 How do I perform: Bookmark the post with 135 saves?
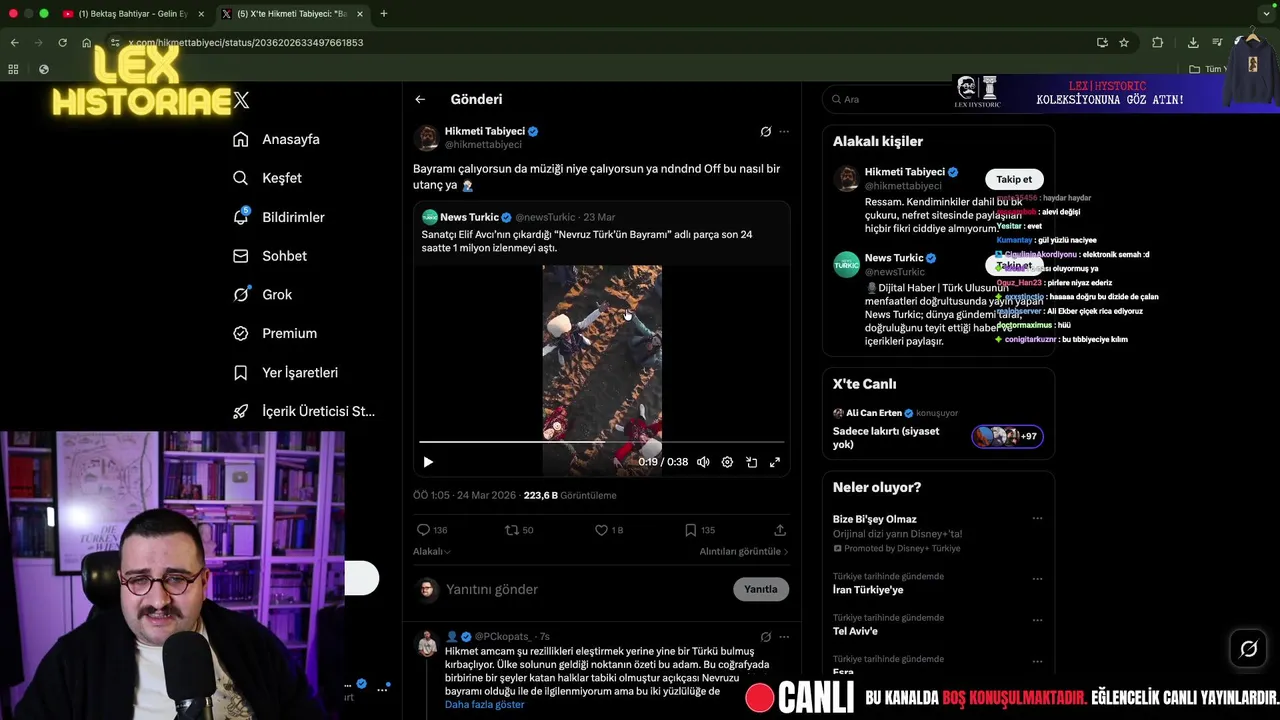pyautogui.click(x=700, y=530)
